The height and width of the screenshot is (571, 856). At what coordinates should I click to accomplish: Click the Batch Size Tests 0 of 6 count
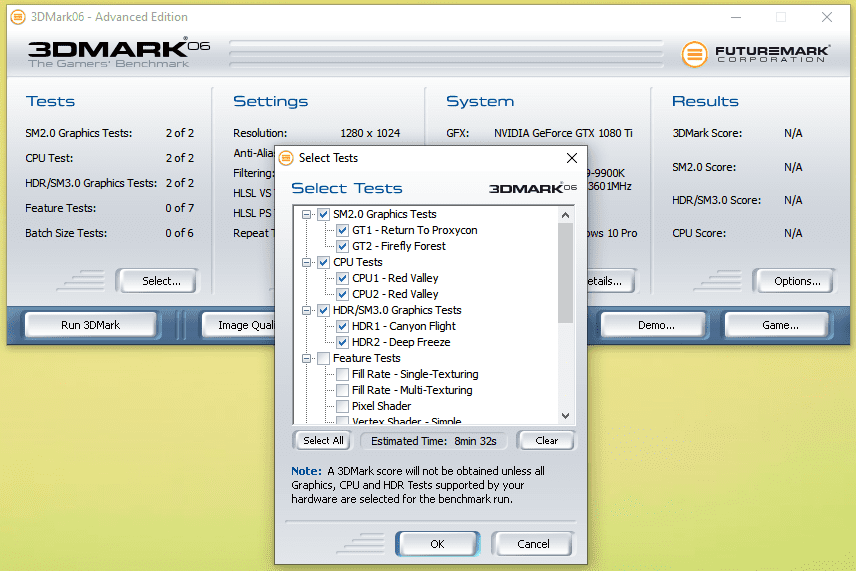tap(180, 233)
